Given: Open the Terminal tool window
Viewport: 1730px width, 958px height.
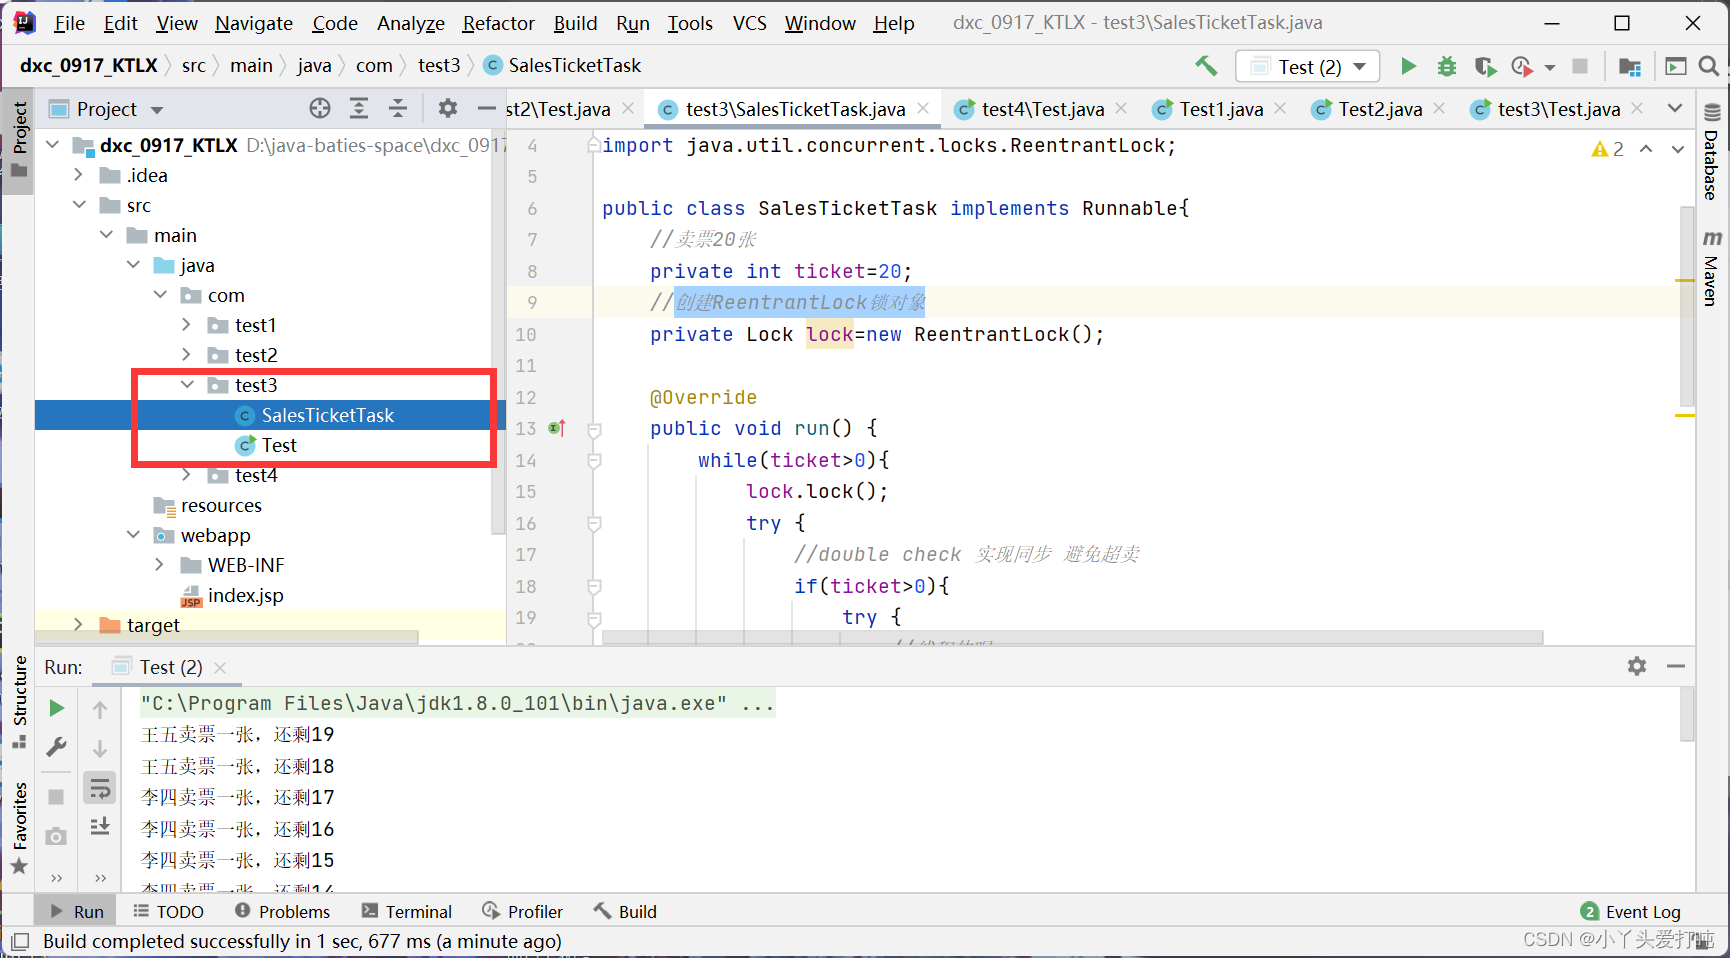Looking at the screenshot, I should 407,911.
